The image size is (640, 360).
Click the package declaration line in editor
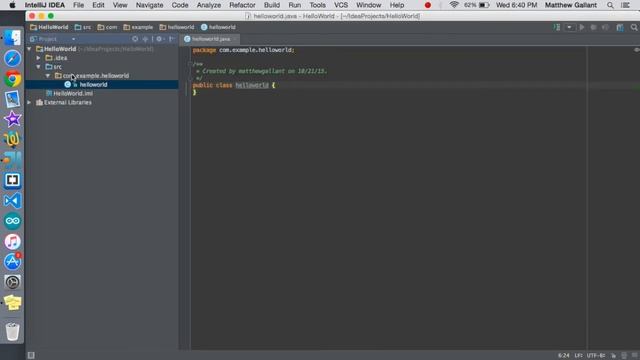coord(243,50)
